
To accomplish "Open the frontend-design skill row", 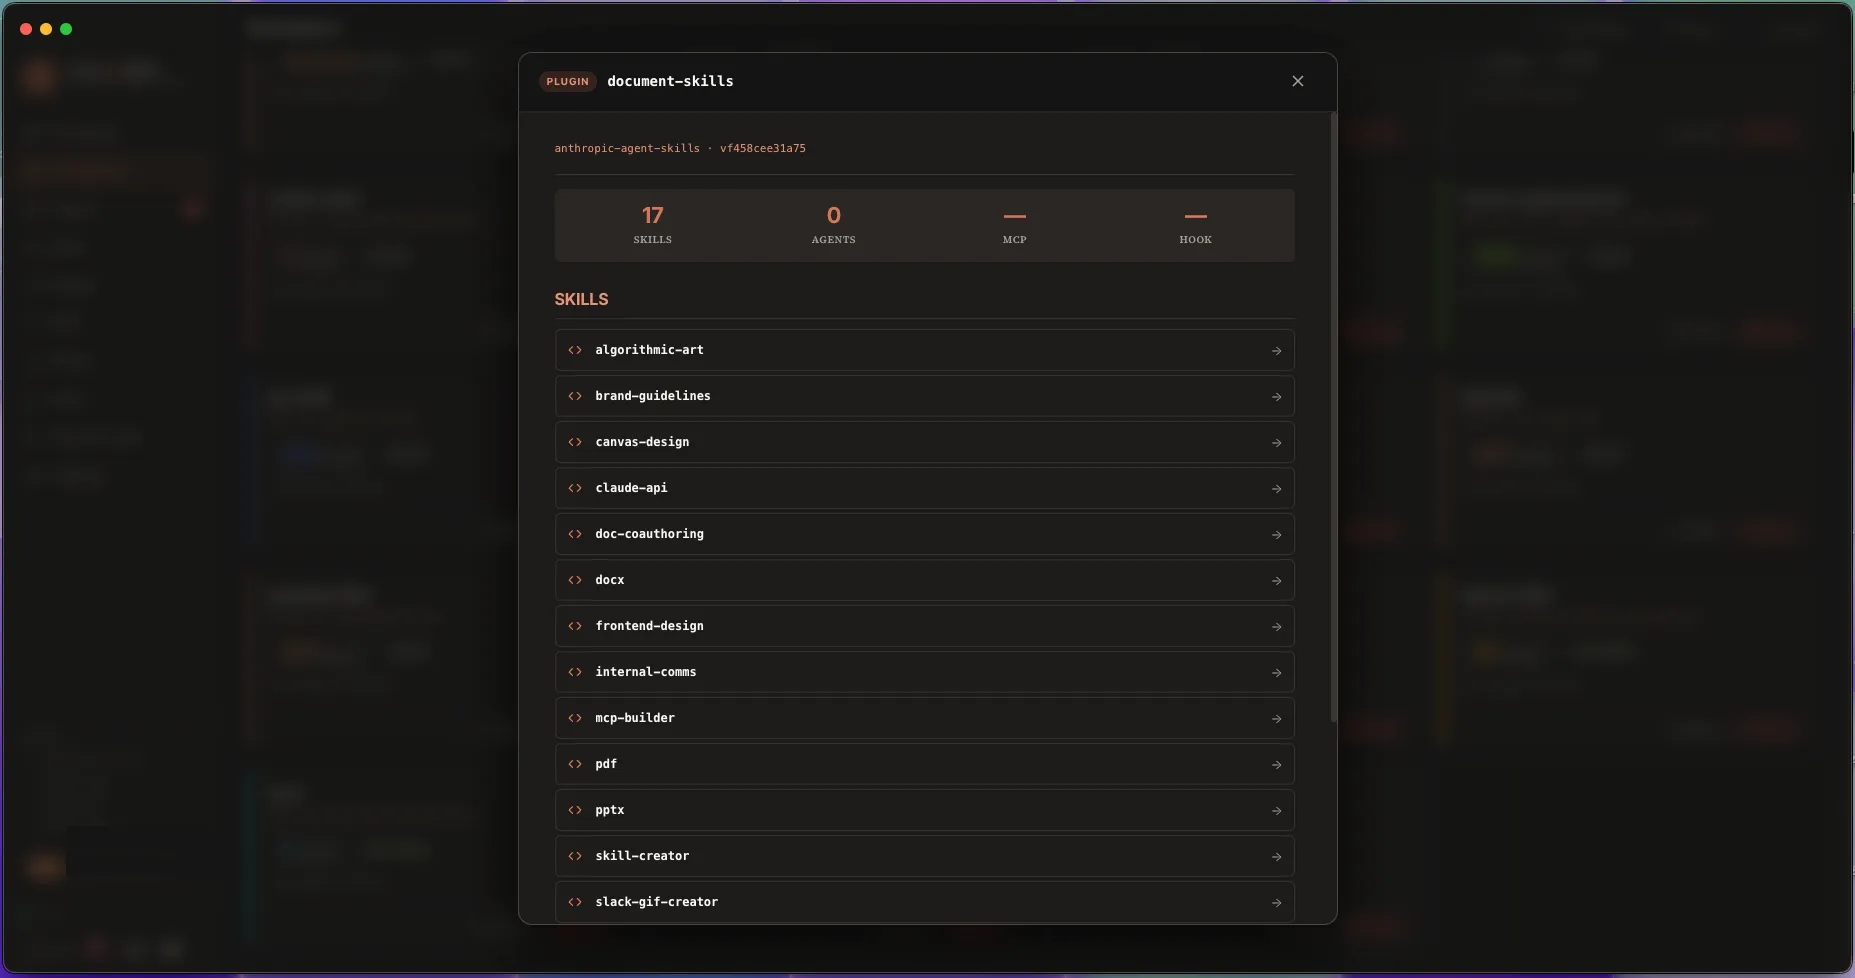I will point(924,626).
